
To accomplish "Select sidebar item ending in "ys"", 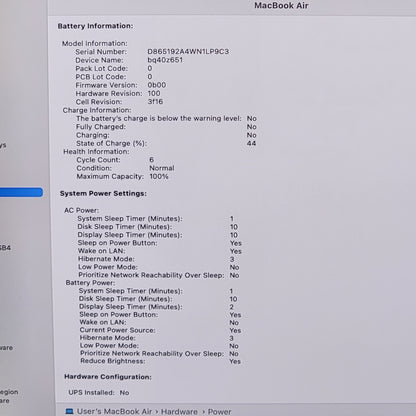I will pyautogui.click(x=3, y=145).
